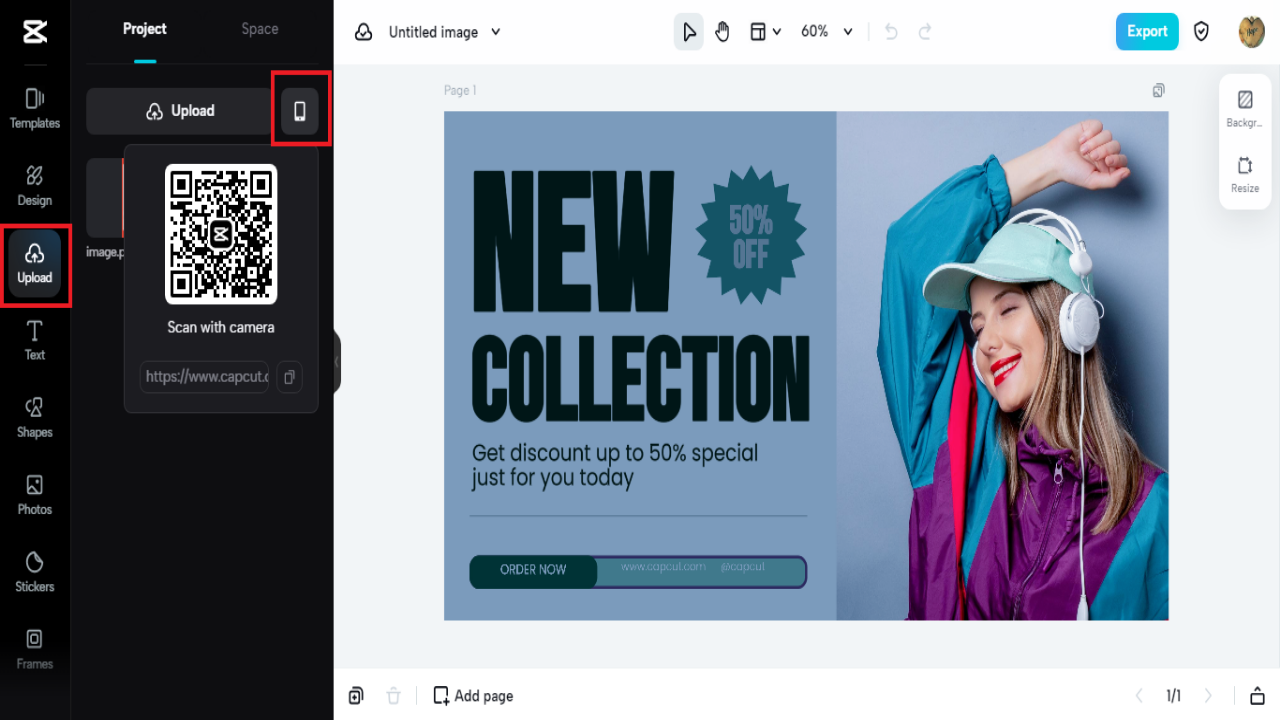Go to the previous page arrow
1280x720 pixels.
[x=1139, y=696]
